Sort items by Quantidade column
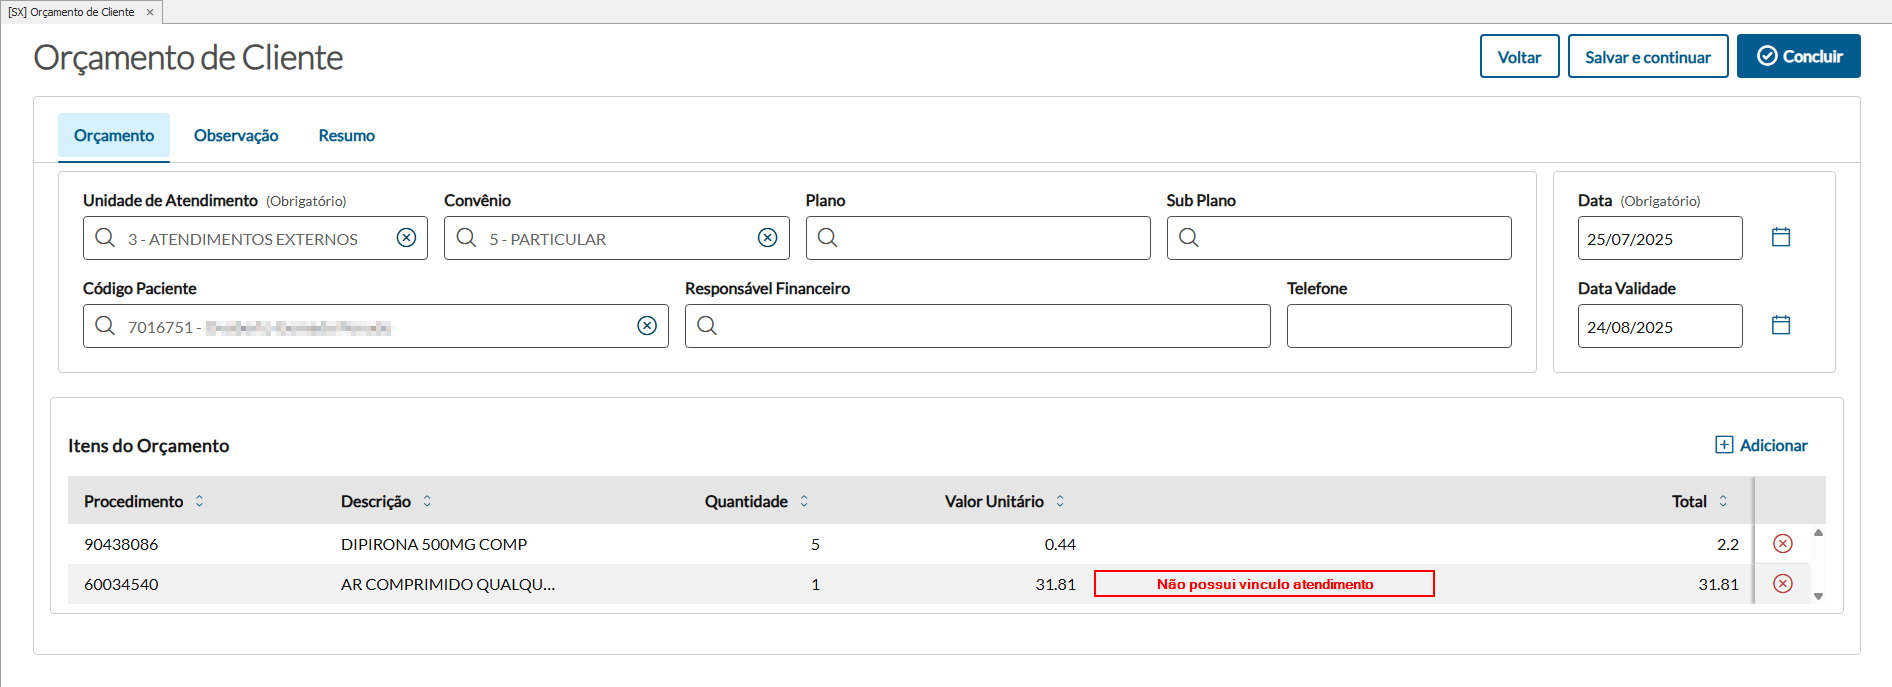Viewport: 1892px width, 687px height. point(804,501)
